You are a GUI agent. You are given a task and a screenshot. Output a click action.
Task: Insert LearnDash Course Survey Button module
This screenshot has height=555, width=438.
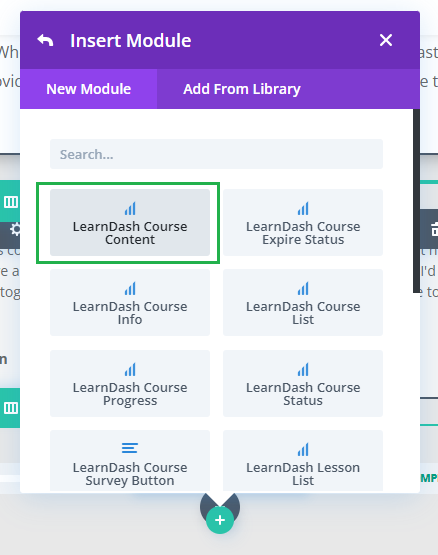pyautogui.click(x=130, y=460)
